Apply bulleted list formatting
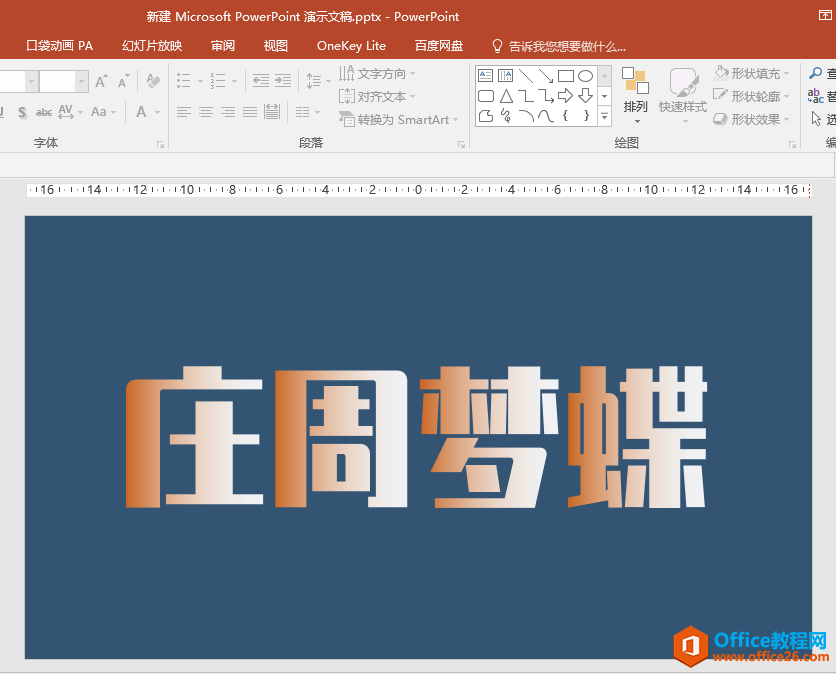This screenshot has width=836, height=674. (x=184, y=81)
